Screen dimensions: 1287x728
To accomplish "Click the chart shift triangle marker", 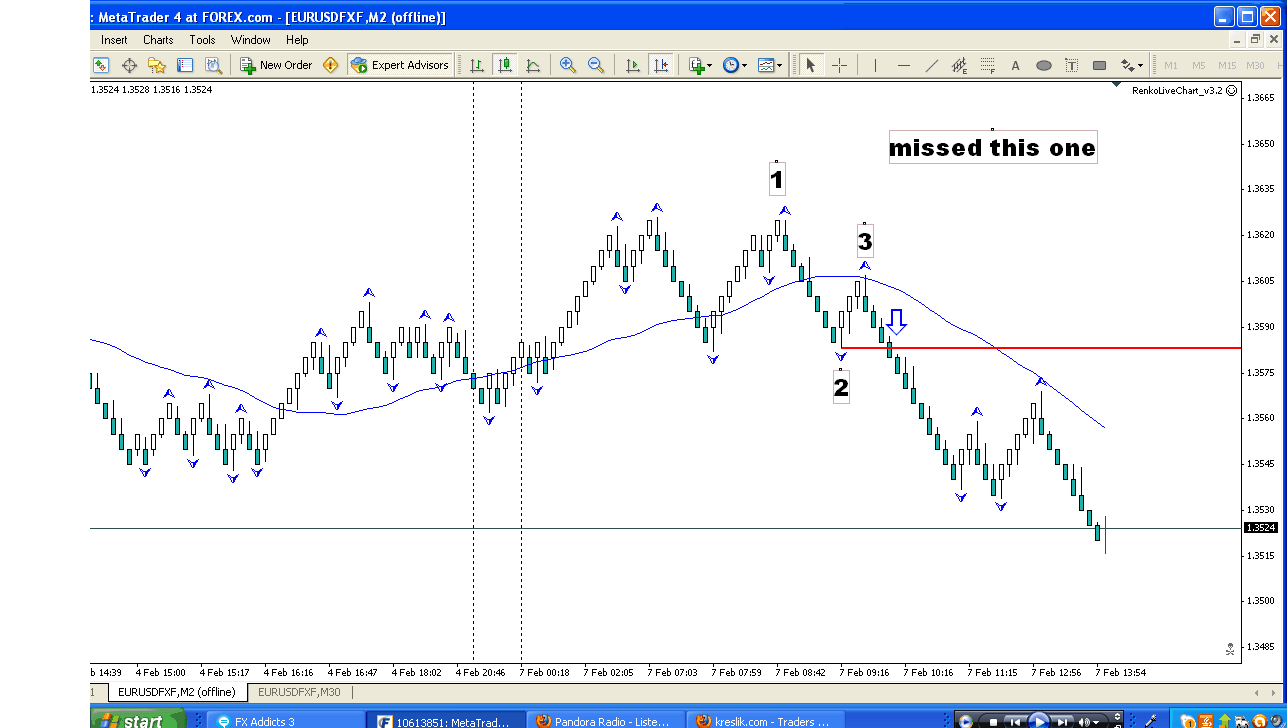I will pos(1117,87).
